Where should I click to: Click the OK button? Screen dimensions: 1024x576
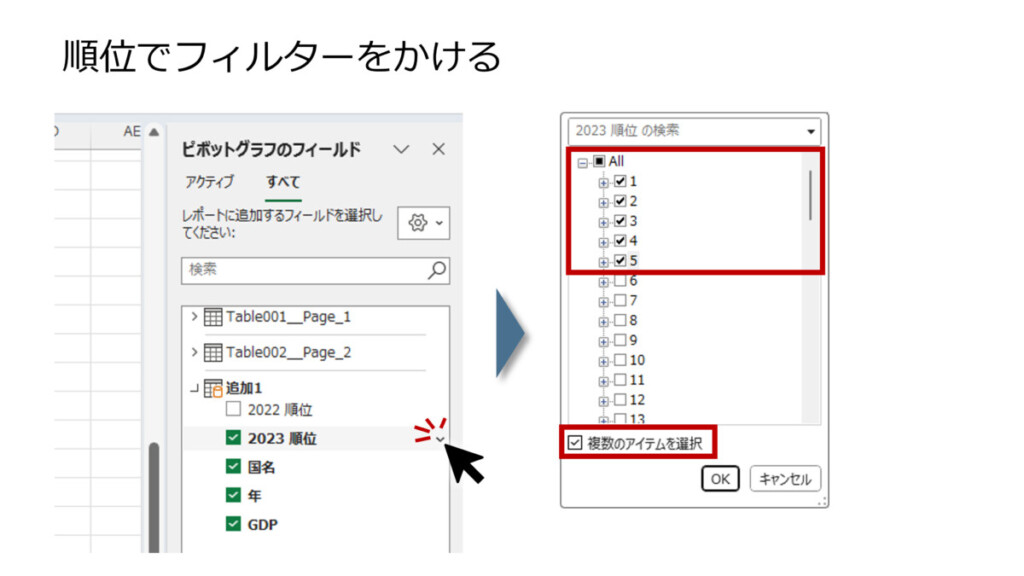point(720,479)
